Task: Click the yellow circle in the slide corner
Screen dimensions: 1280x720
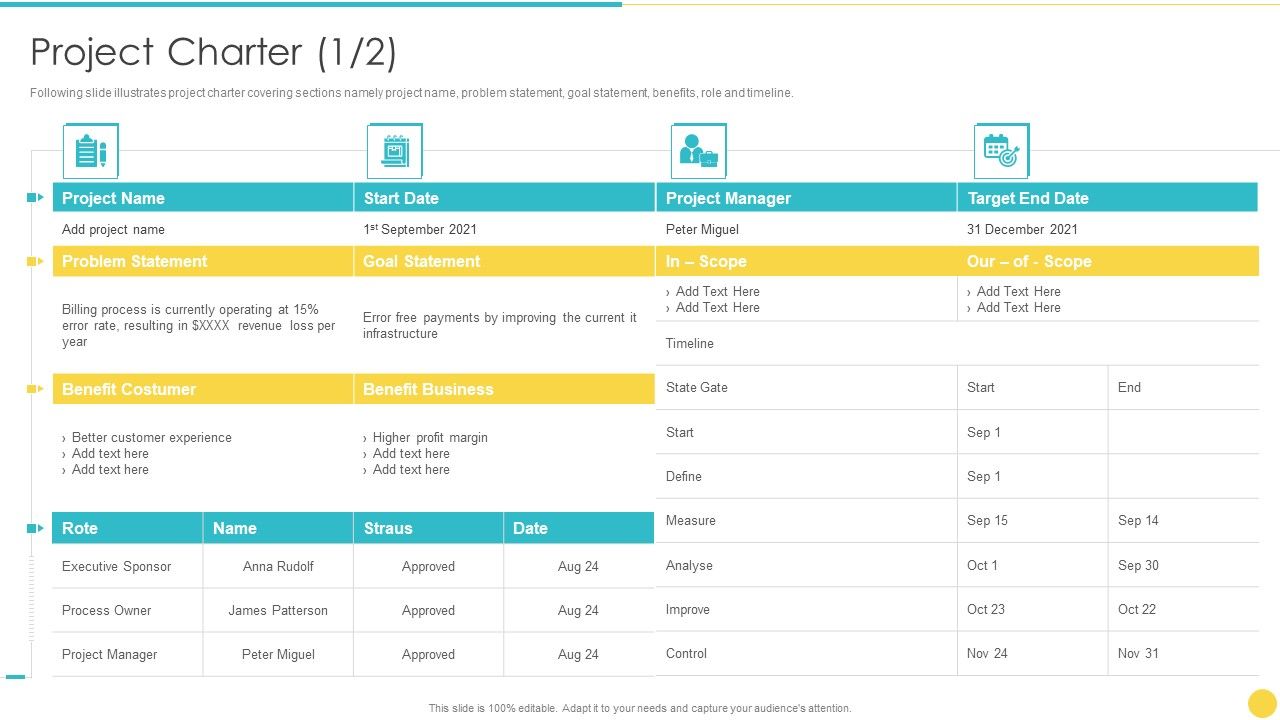Action: pos(1263,703)
